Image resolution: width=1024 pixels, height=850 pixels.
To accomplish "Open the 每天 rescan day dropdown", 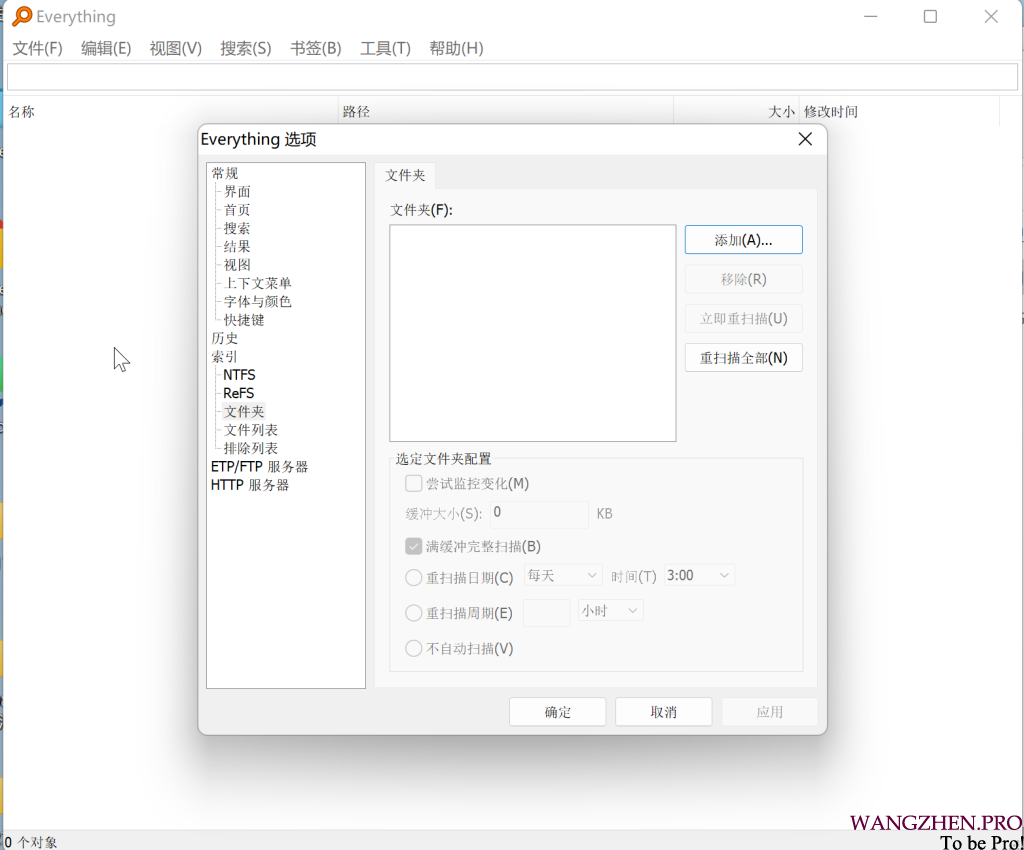I will [x=563, y=576].
